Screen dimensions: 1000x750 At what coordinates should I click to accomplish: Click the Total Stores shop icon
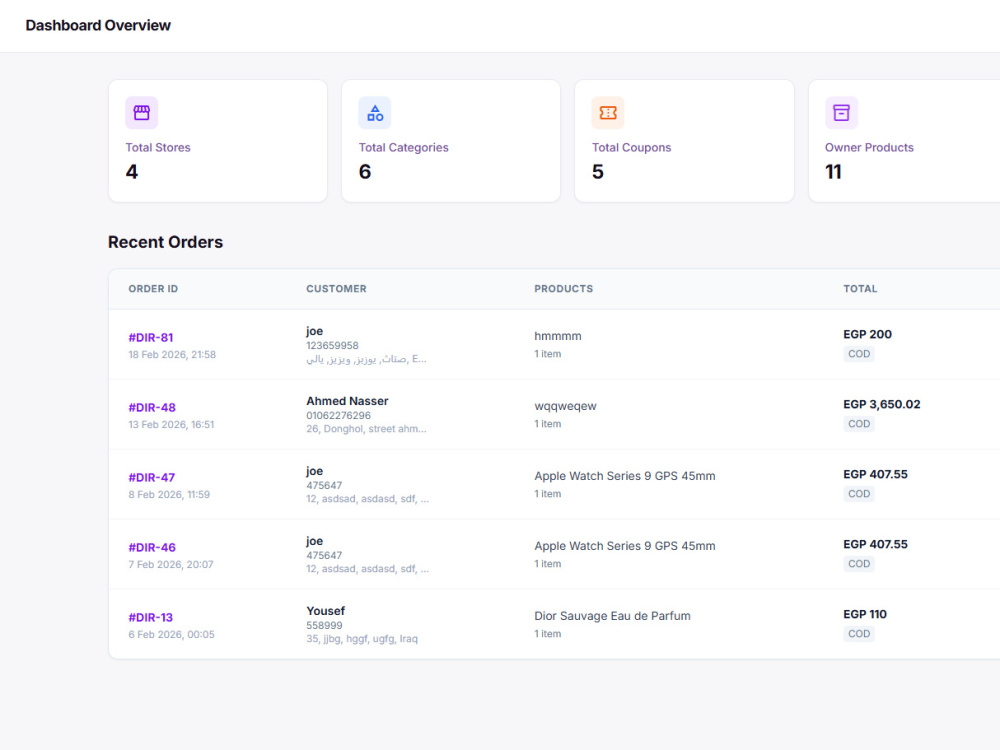coord(142,113)
